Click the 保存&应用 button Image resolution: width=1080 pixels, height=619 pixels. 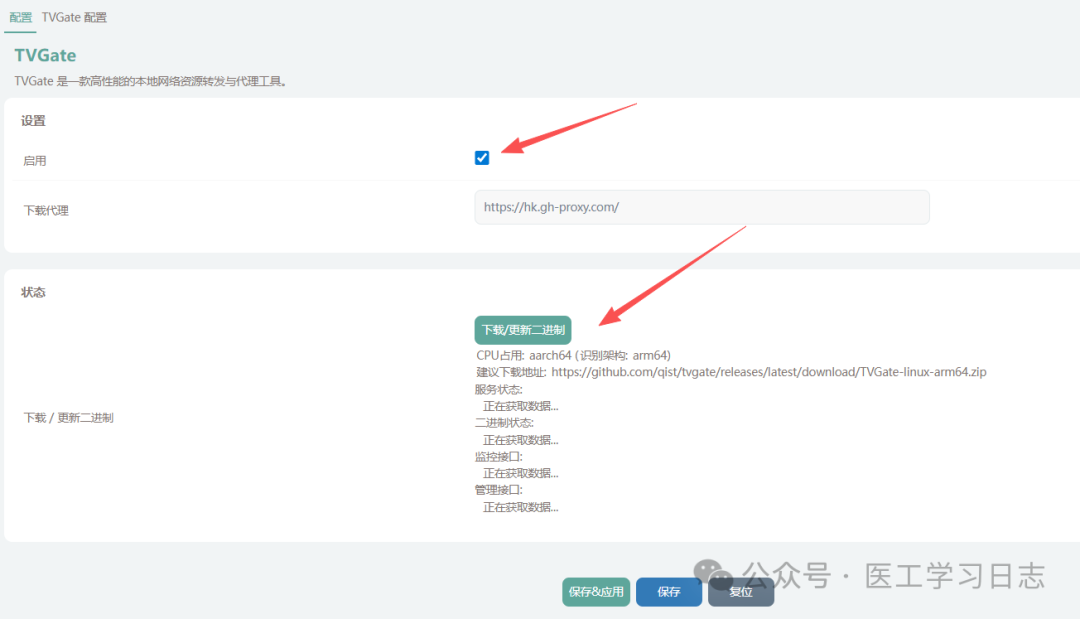[x=596, y=591]
